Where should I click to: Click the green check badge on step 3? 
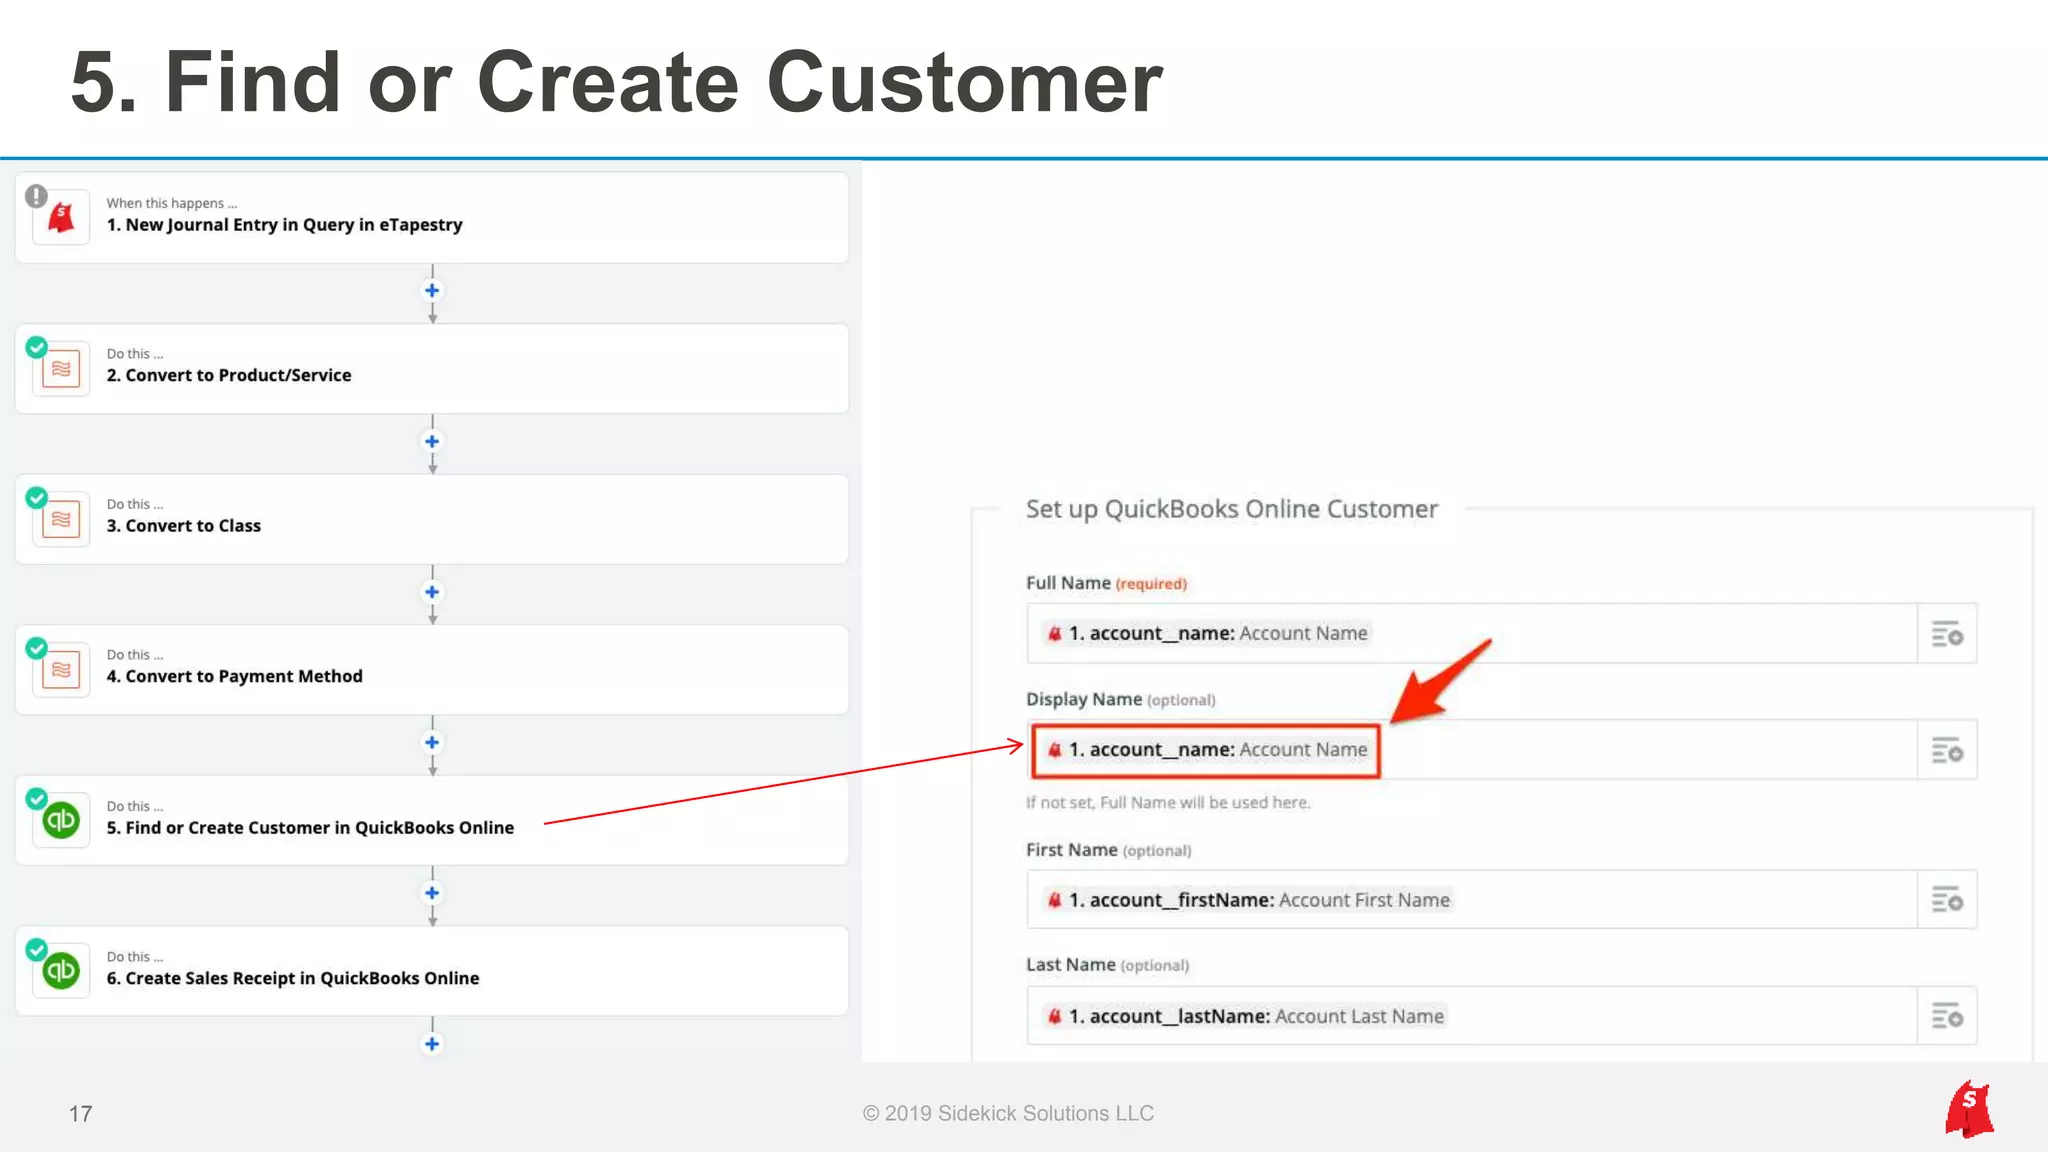point(36,497)
